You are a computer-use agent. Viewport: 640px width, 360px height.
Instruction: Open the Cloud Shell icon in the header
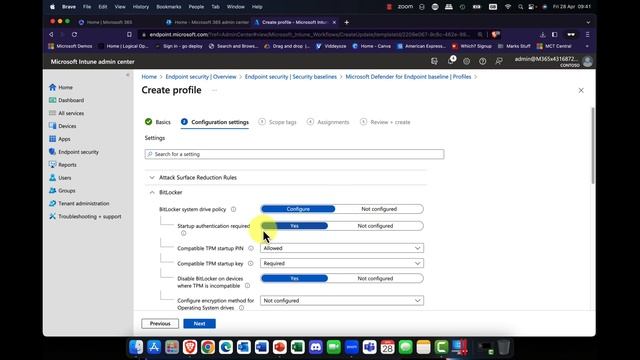pos(434,61)
